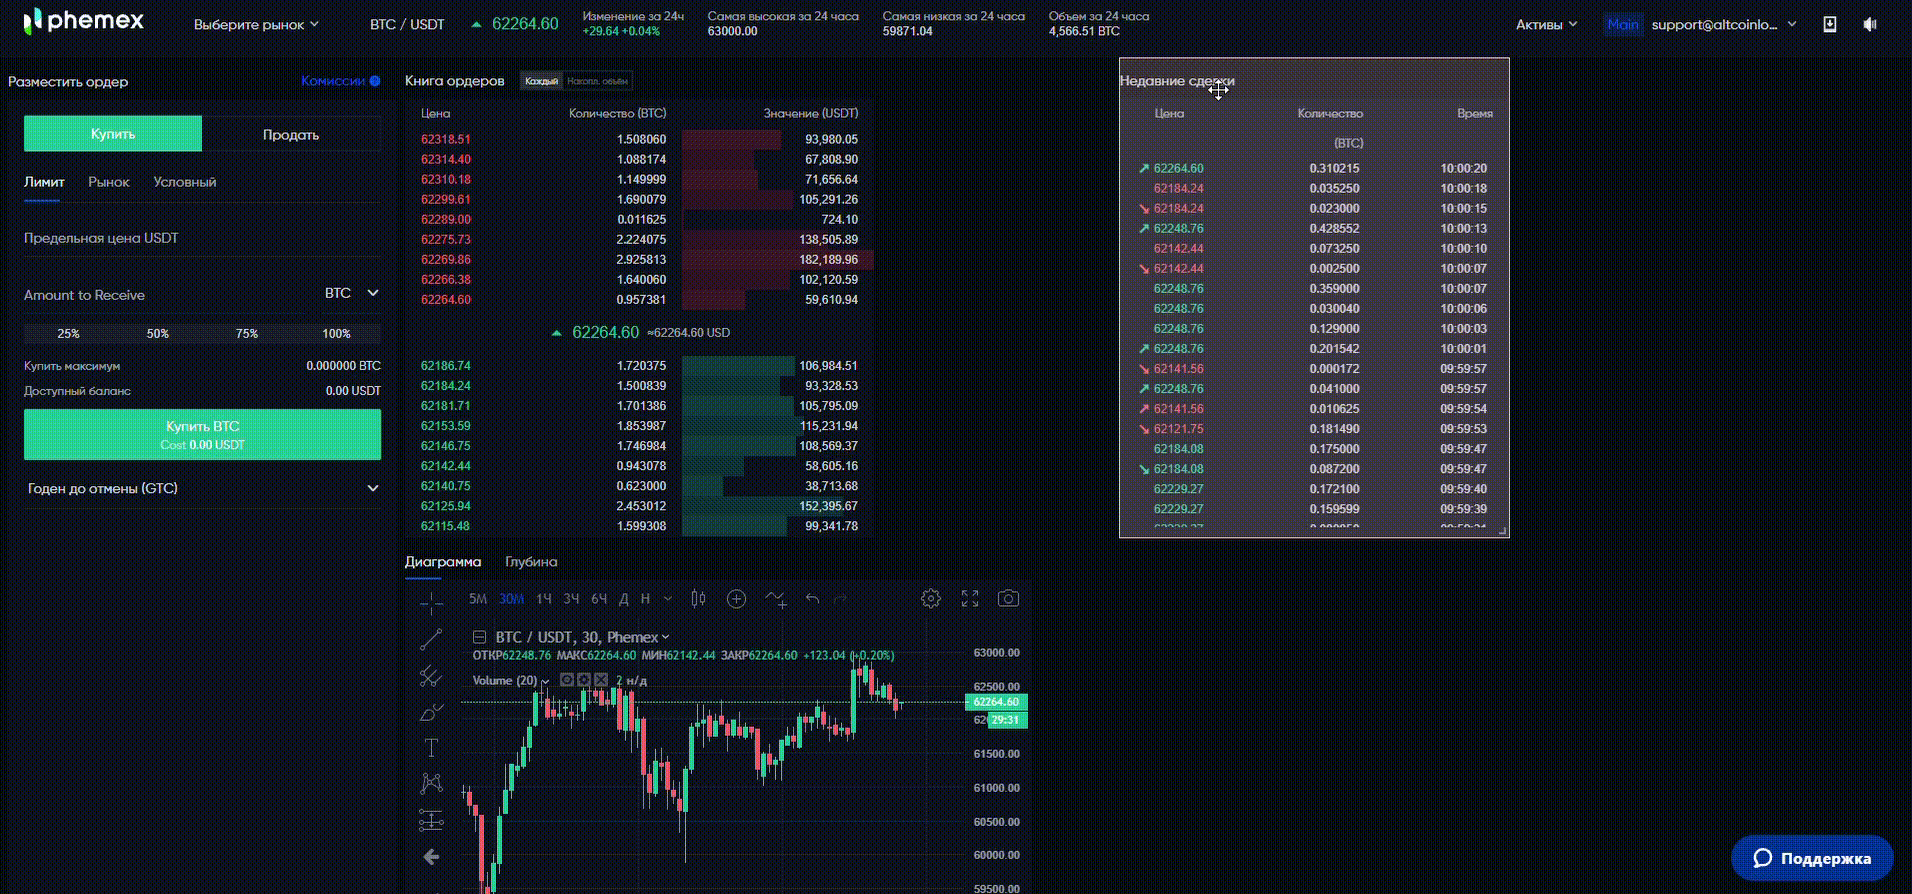Redo chart action

pos(840,599)
